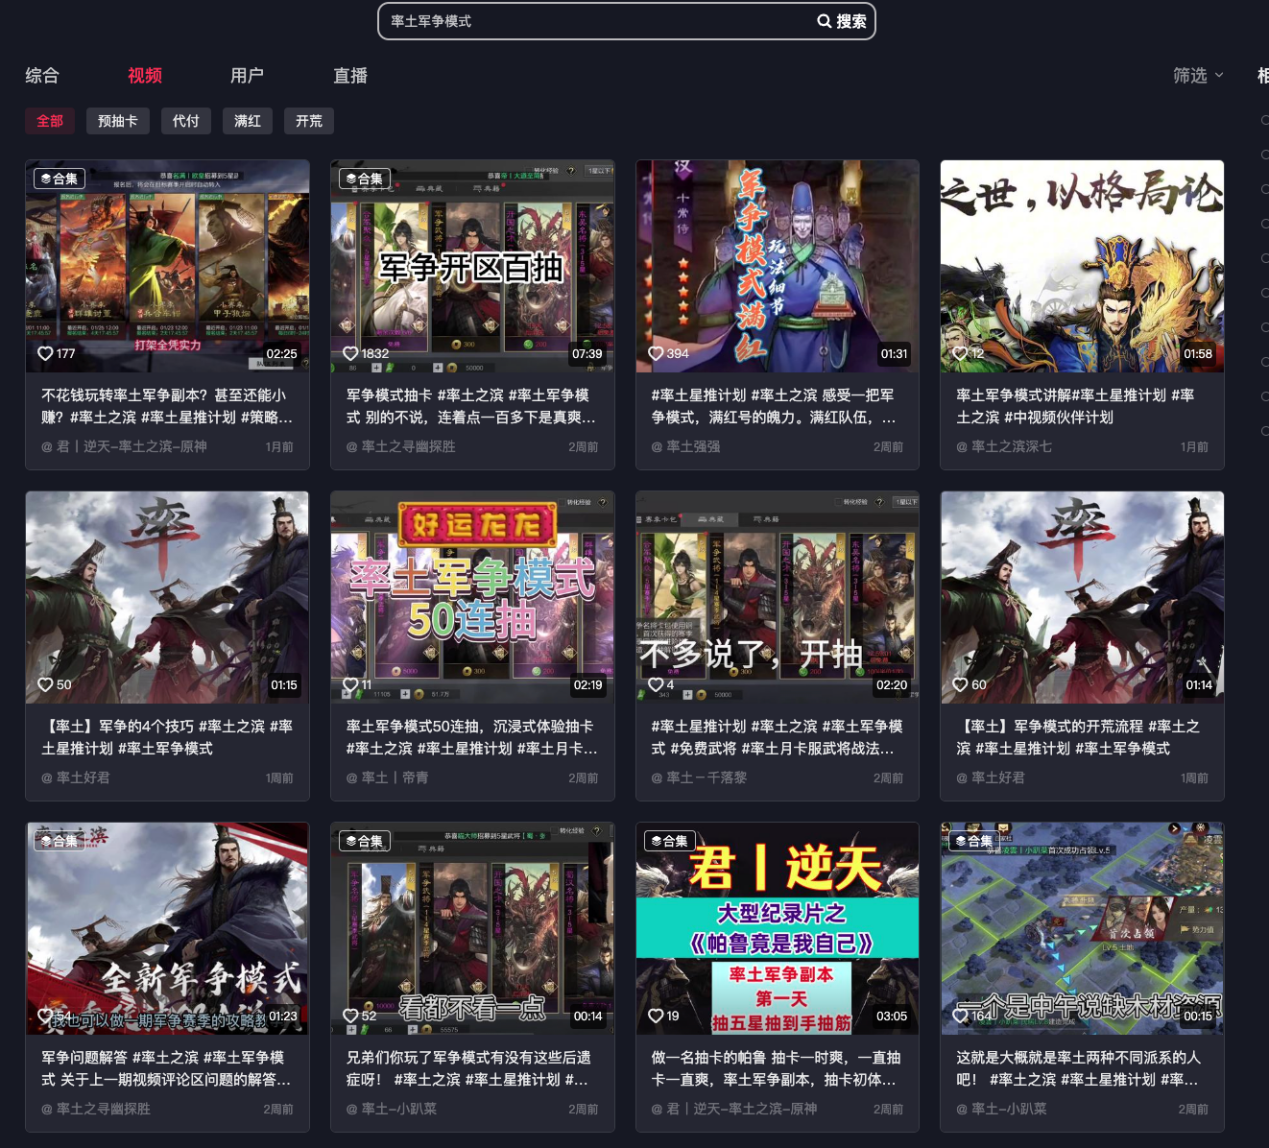Click the 搜索 search button
This screenshot has width=1269, height=1148.
pyautogui.click(x=842, y=21)
